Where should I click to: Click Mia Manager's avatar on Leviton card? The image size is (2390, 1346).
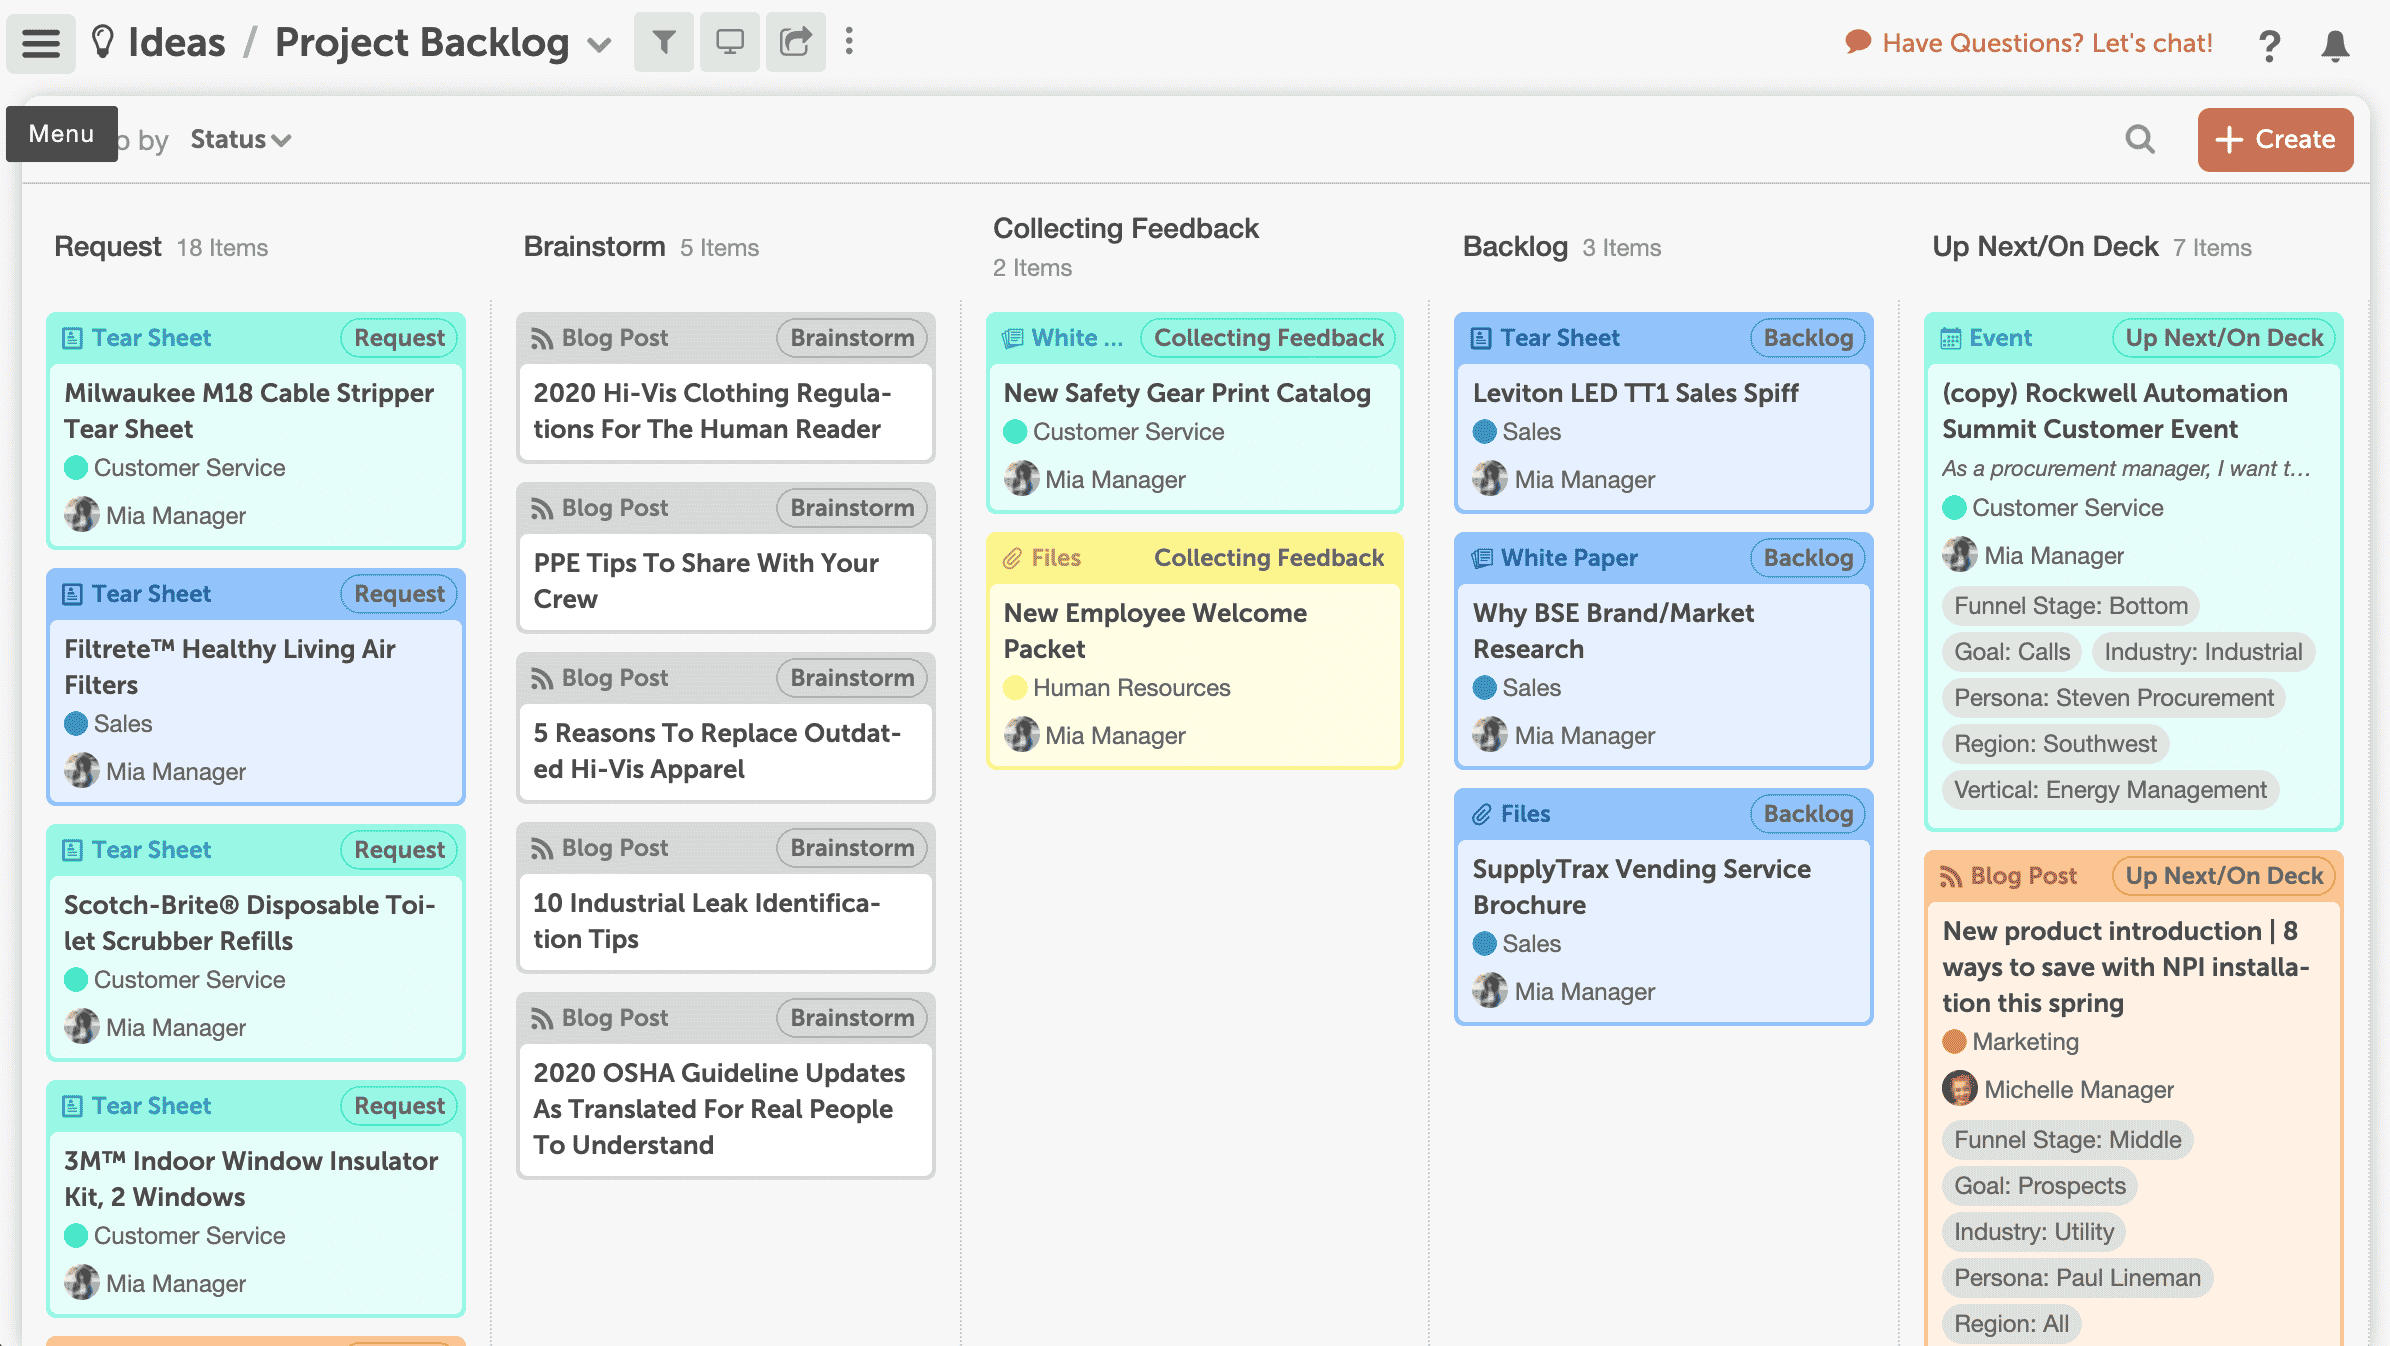pos(1490,479)
